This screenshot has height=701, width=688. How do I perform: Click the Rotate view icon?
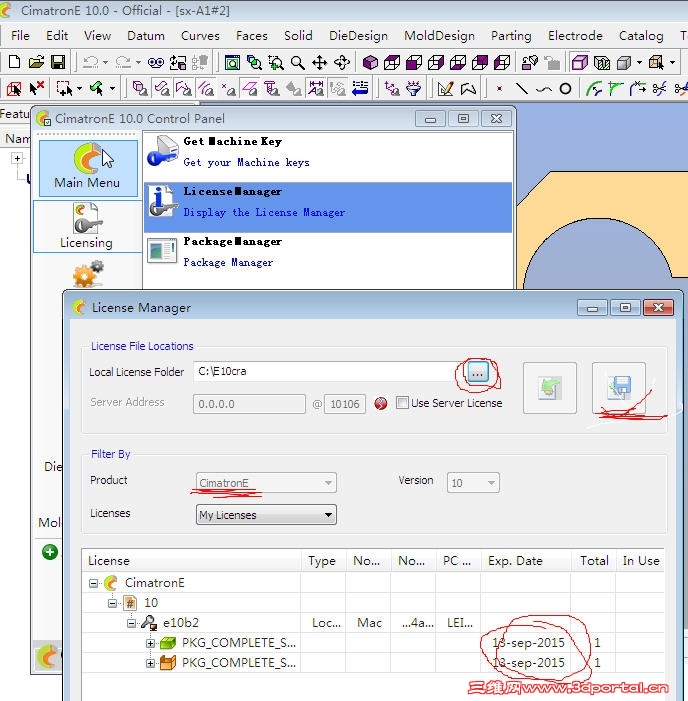(x=342, y=63)
